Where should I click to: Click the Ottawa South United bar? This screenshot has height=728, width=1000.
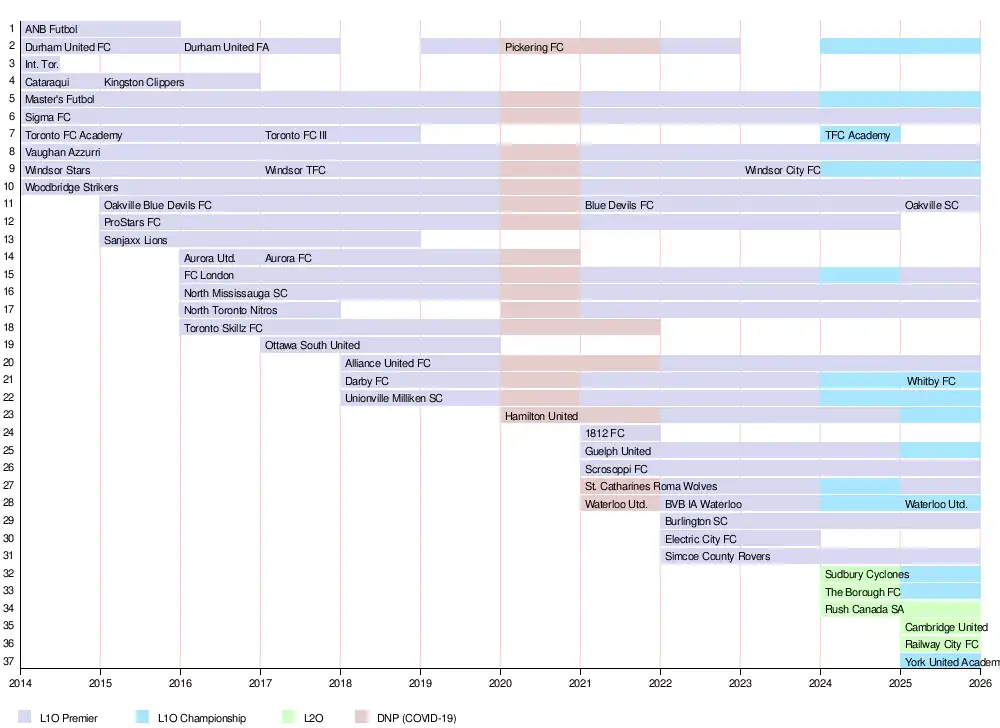coord(380,345)
